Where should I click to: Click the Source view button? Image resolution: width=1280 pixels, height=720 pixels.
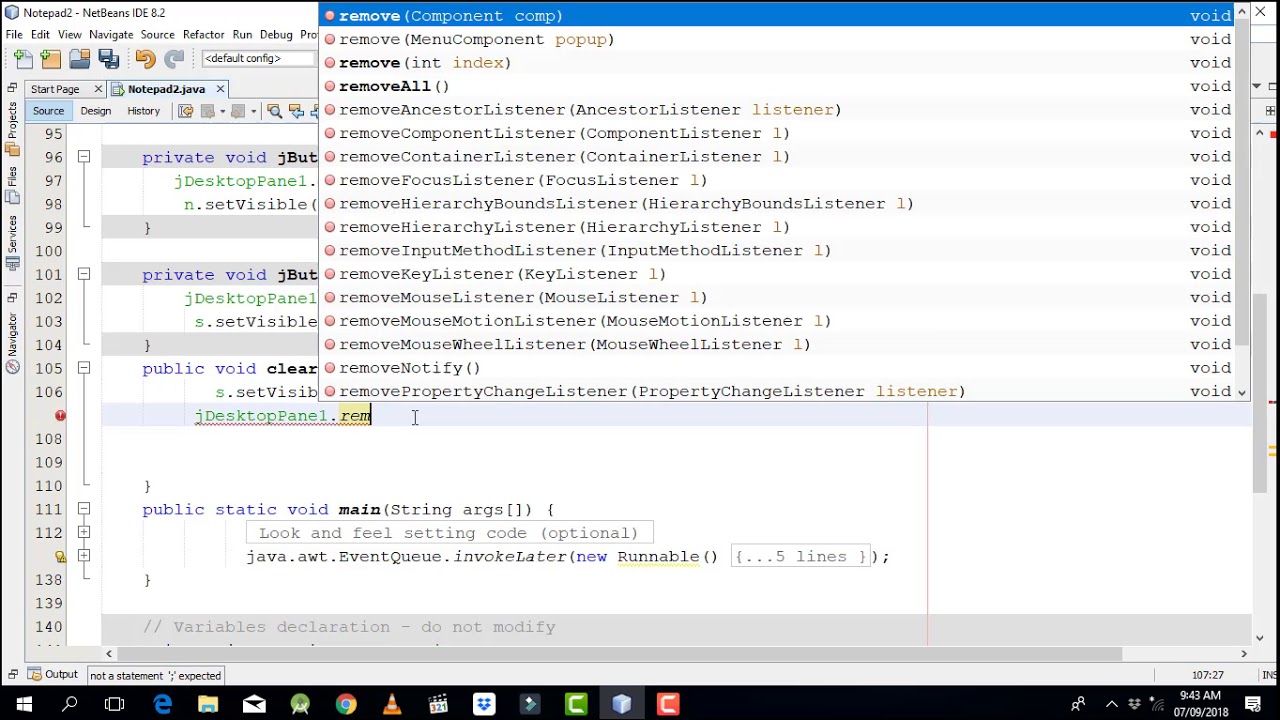pyautogui.click(x=48, y=111)
